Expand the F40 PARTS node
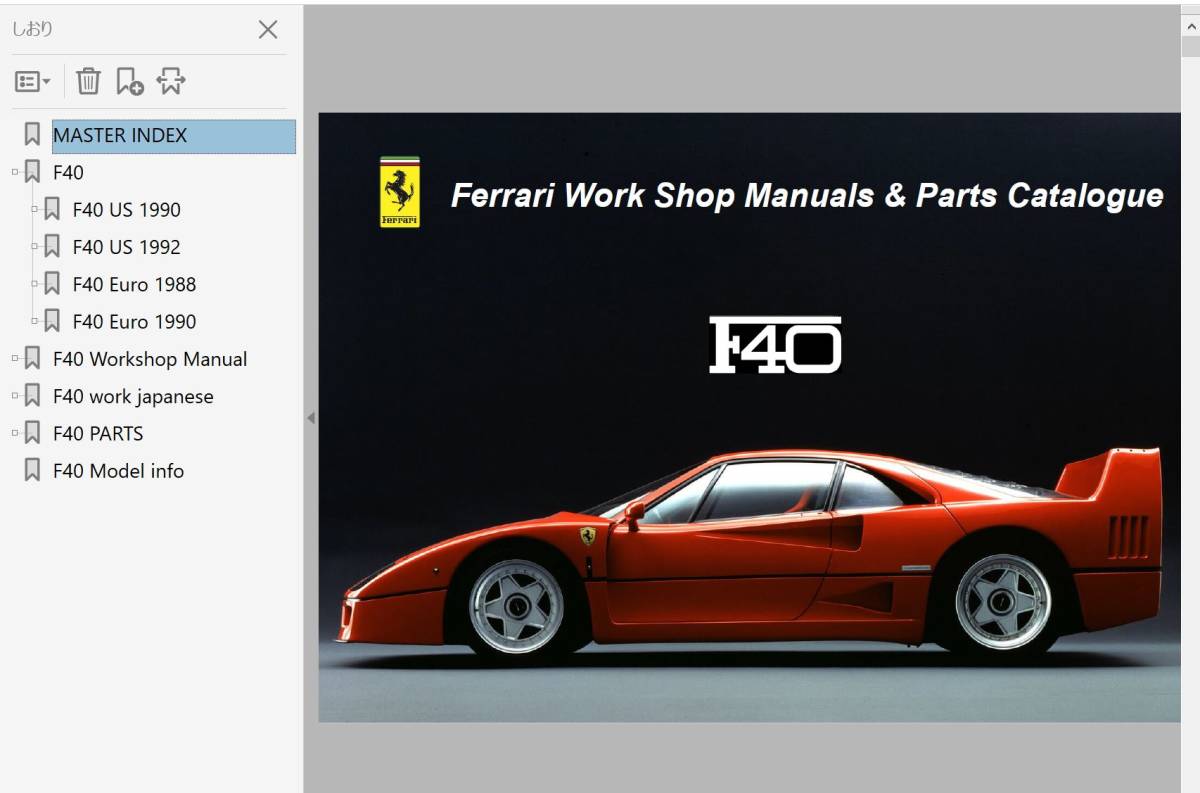 coord(15,433)
